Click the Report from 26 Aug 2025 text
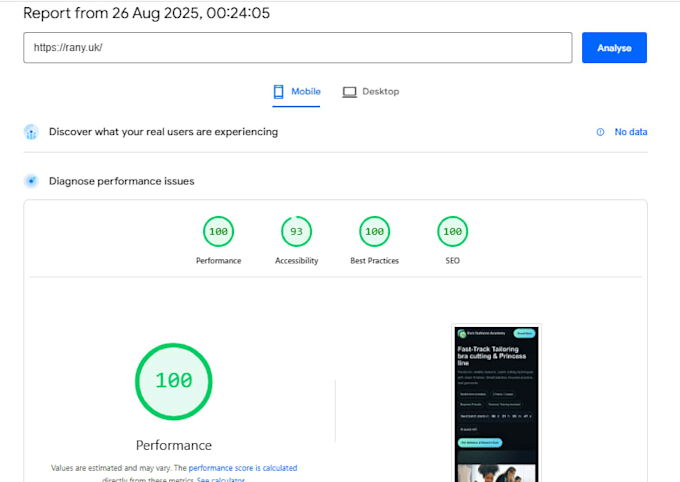 [147, 13]
